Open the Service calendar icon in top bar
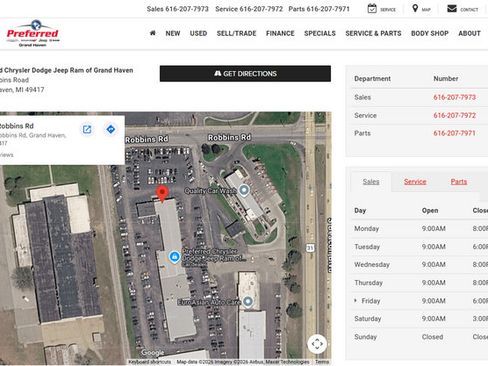Image resolution: width=488 pixels, height=366 pixels. (381, 9)
